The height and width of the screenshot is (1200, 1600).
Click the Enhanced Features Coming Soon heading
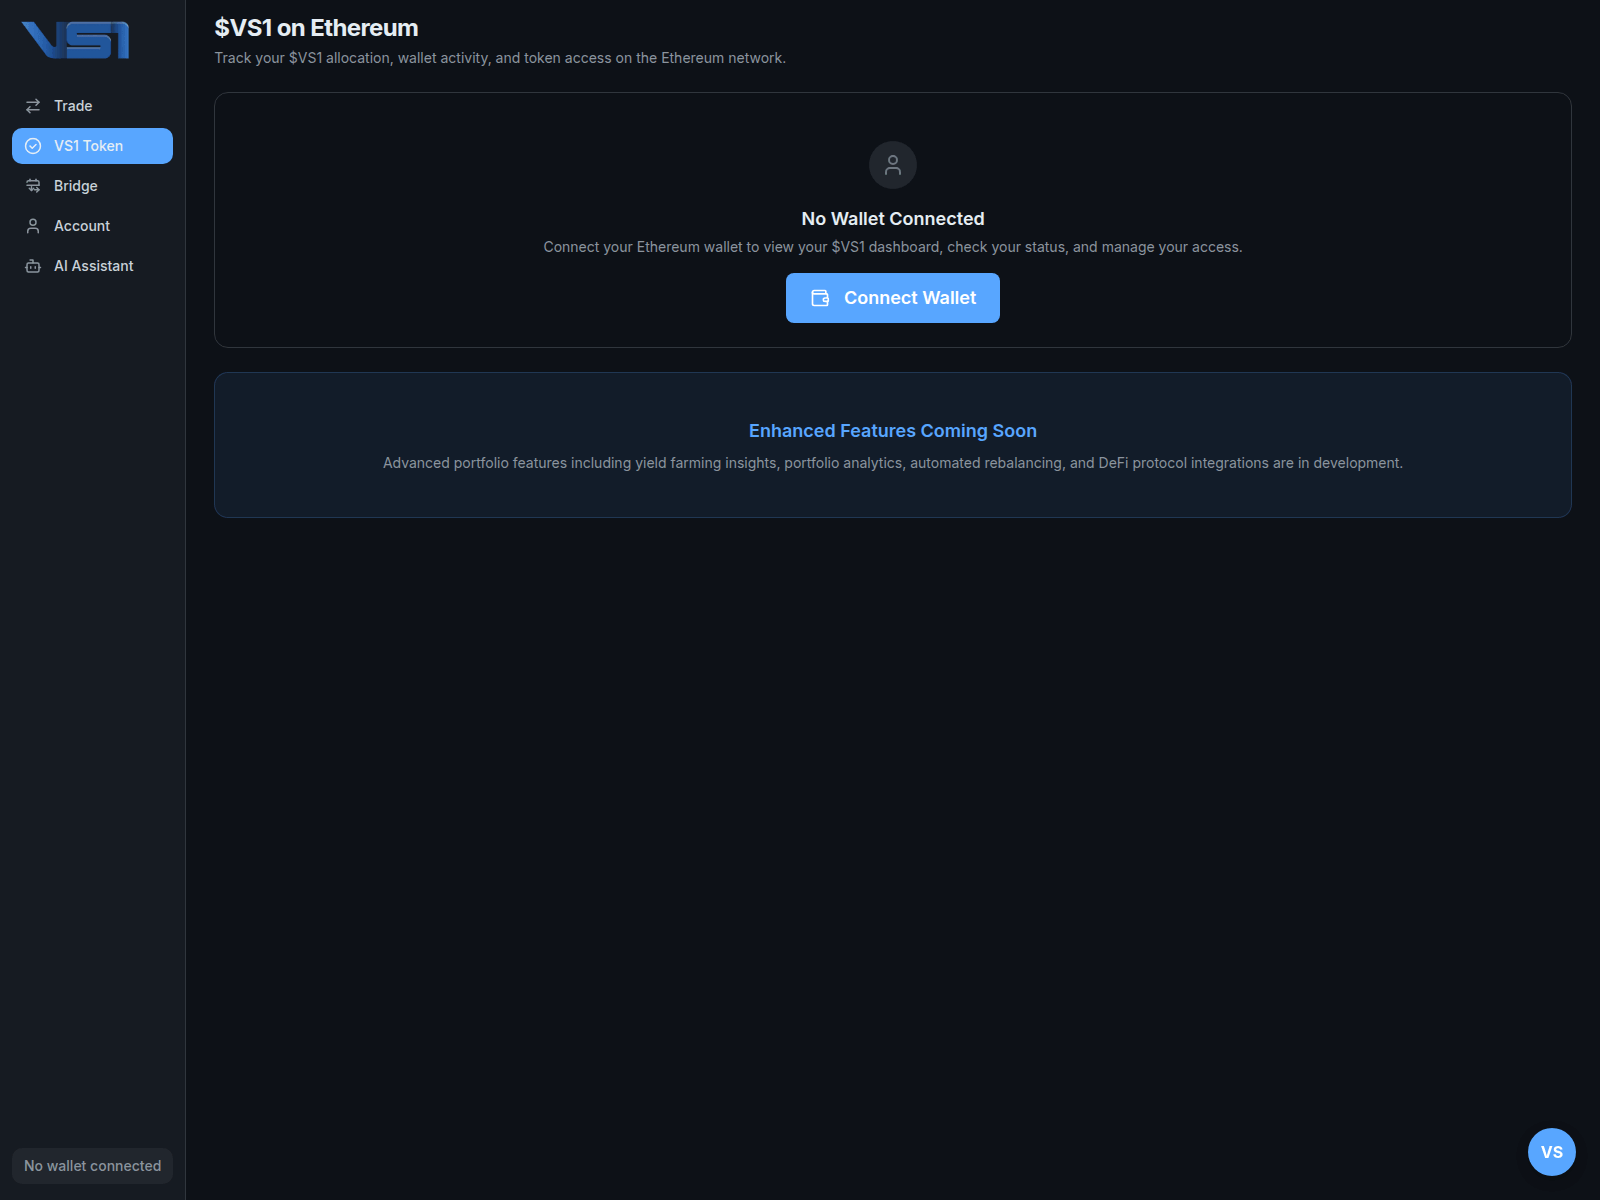[892, 430]
